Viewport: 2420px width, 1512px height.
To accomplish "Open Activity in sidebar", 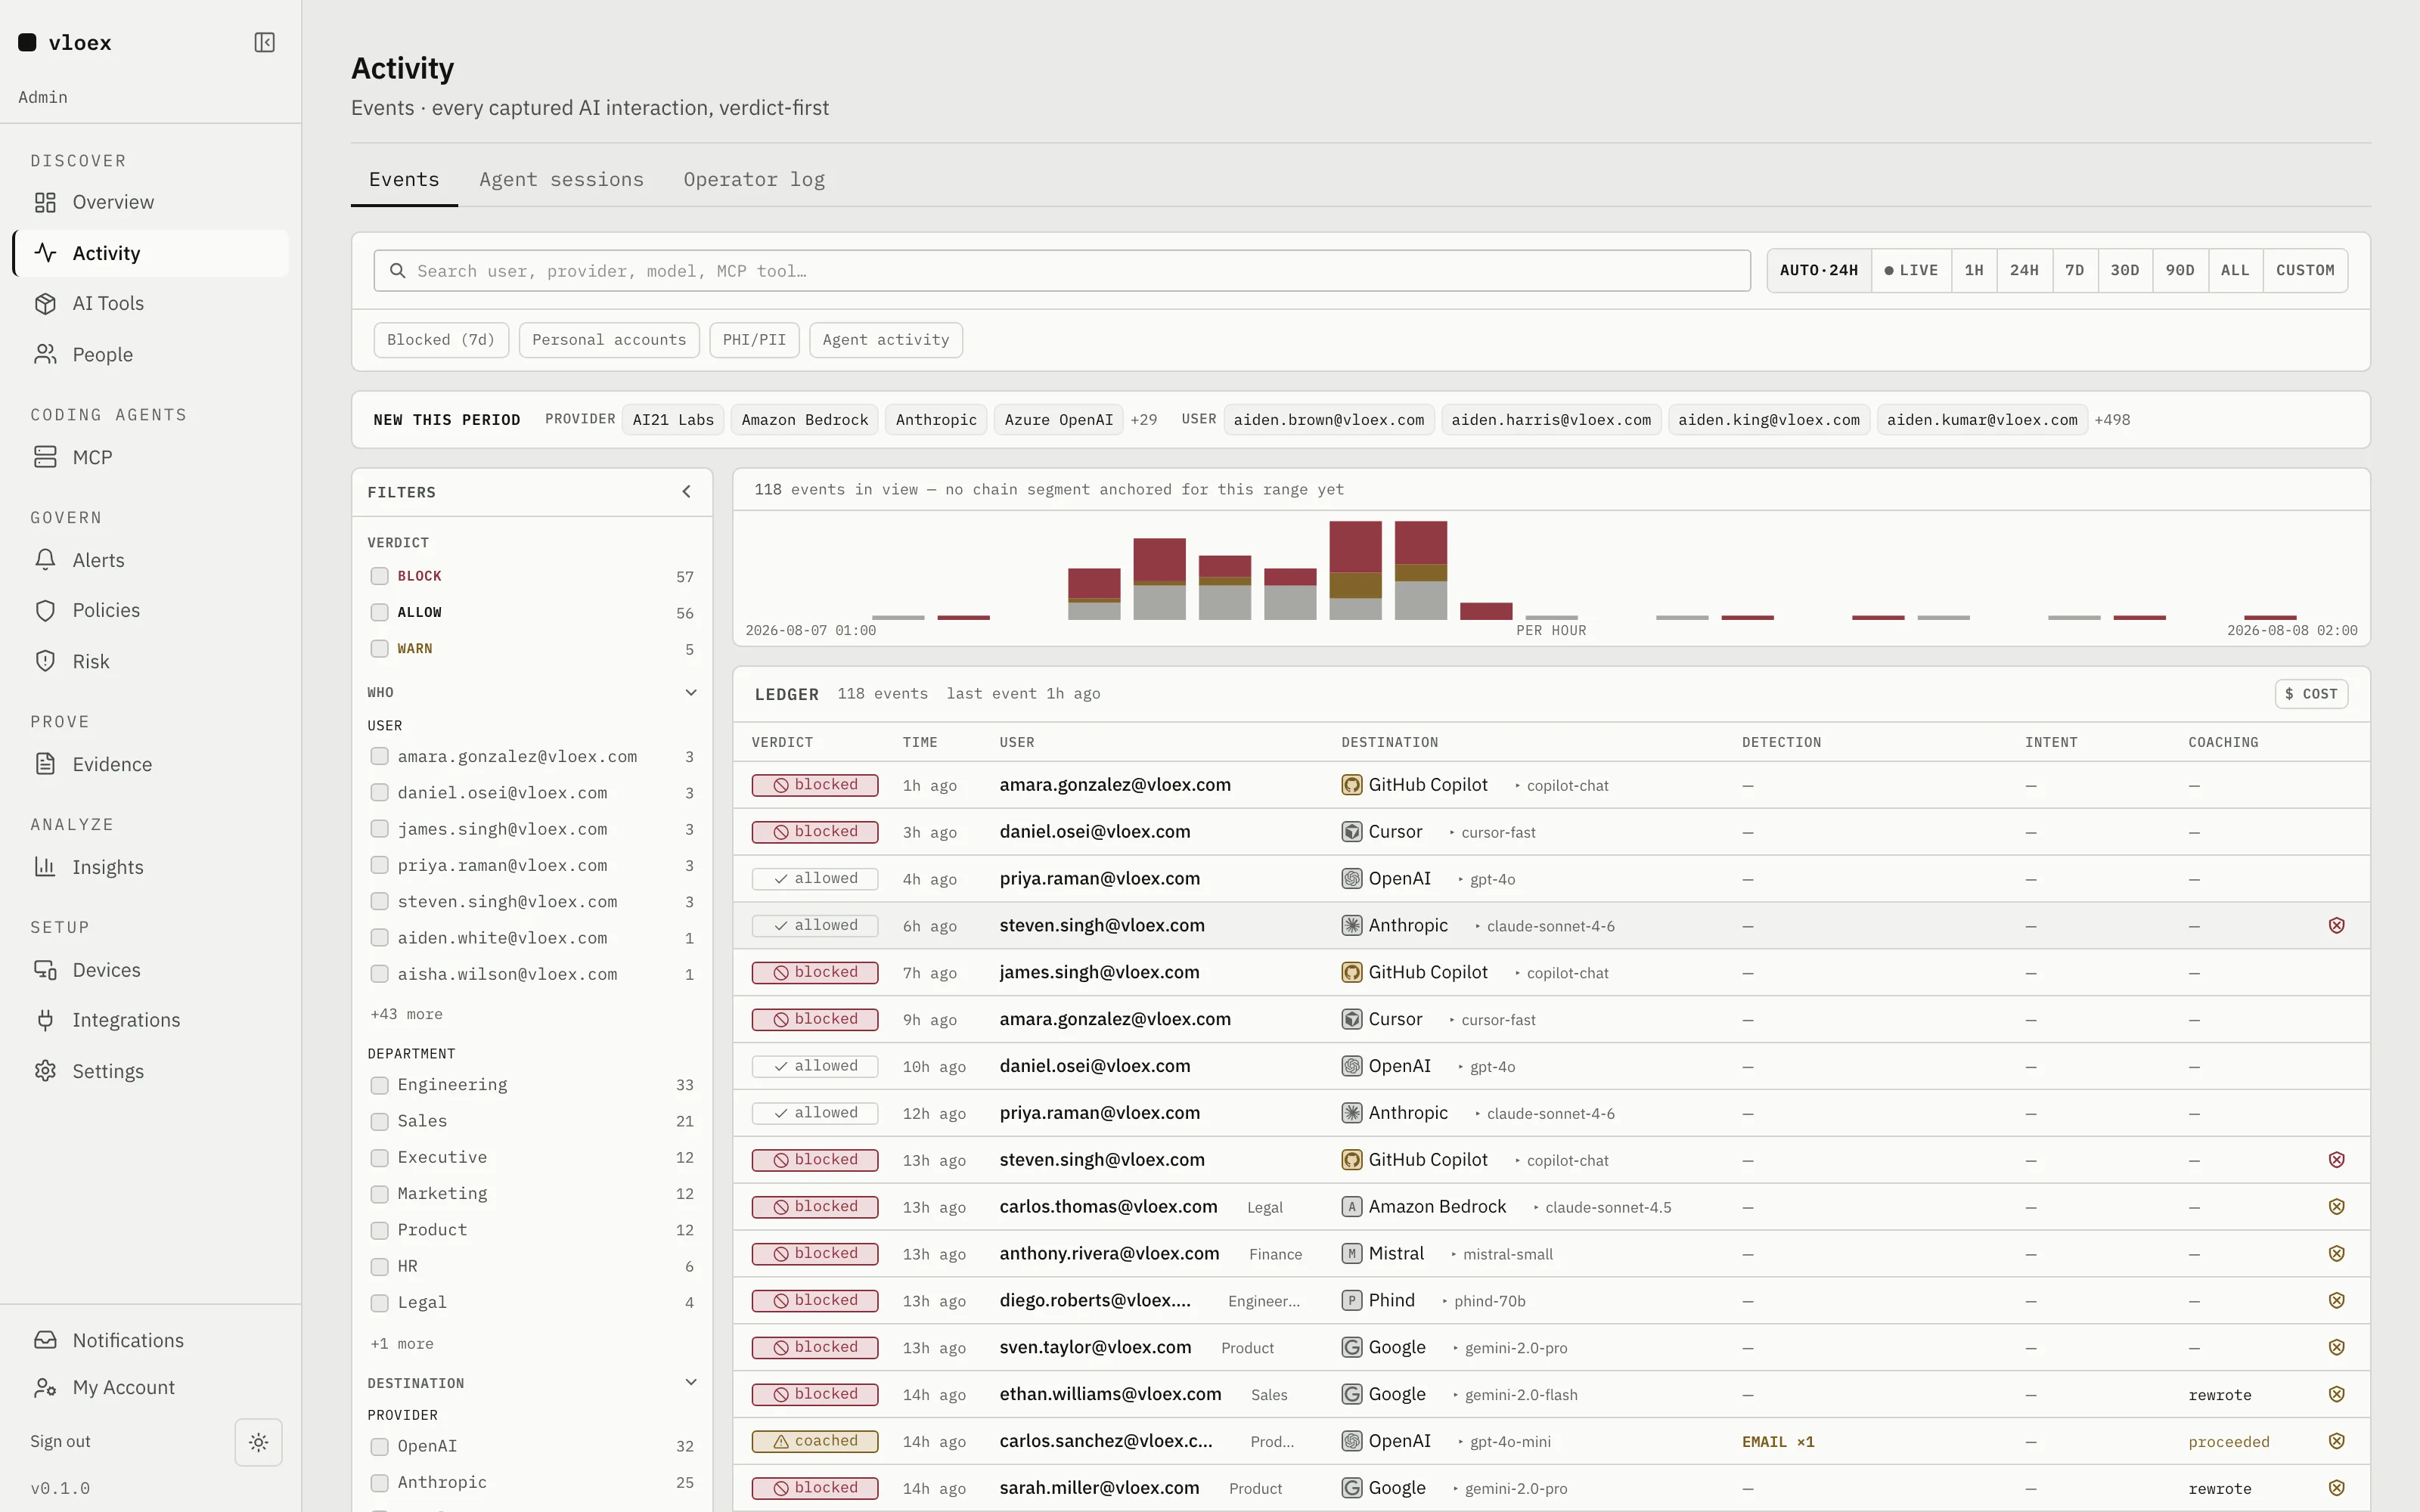I will click(151, 253).
